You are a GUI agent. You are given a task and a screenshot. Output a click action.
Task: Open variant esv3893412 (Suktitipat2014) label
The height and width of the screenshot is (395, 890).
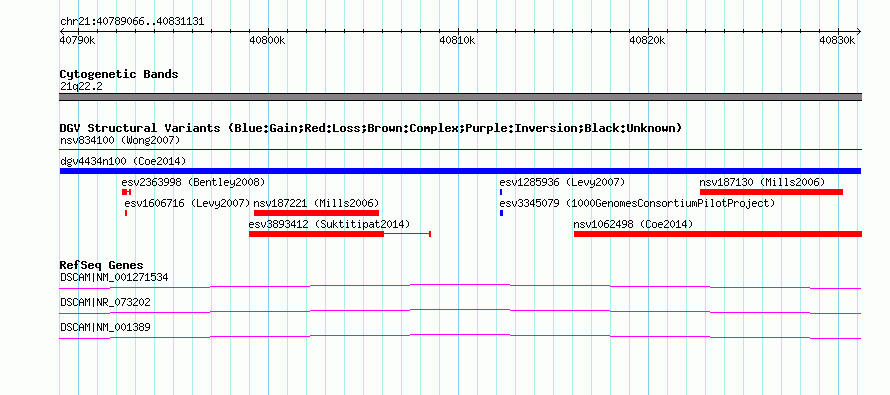(329, 224)
